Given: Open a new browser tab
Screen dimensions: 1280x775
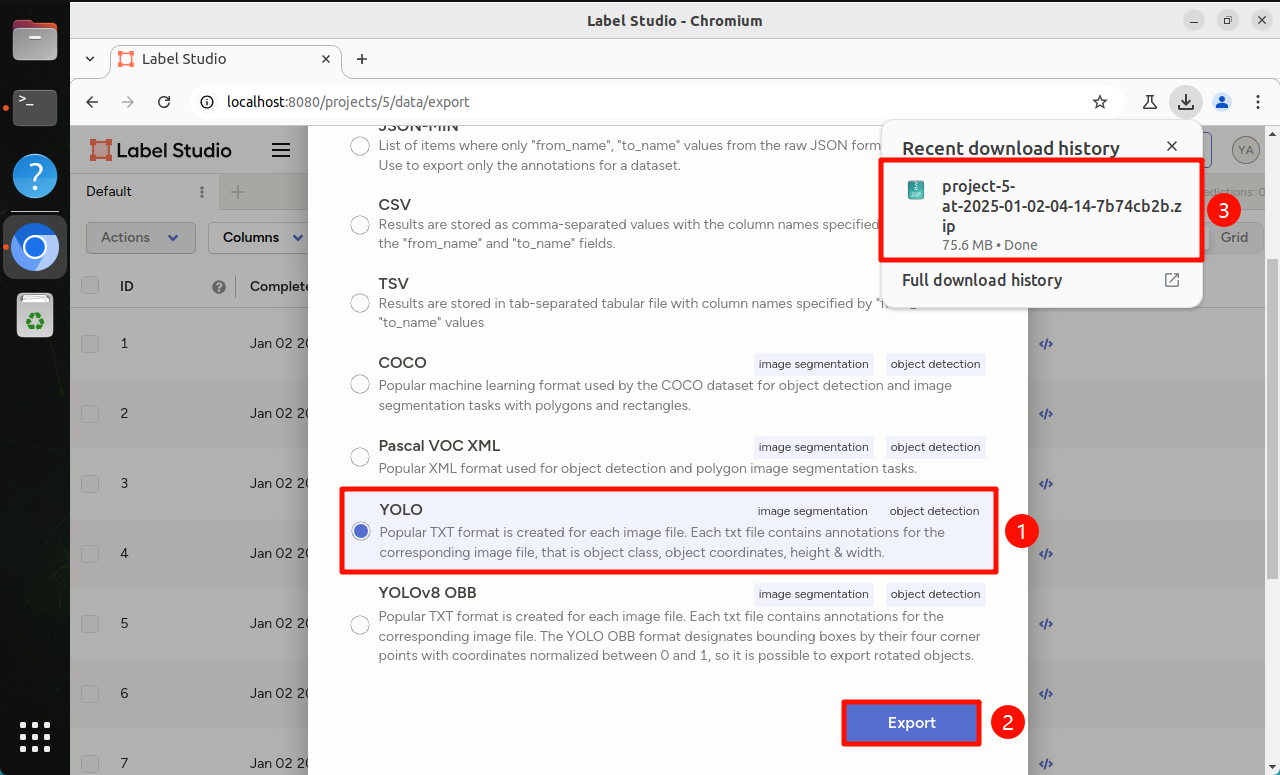Looking at the screenshot, I should pyautogui.click(x=362, y=59).
